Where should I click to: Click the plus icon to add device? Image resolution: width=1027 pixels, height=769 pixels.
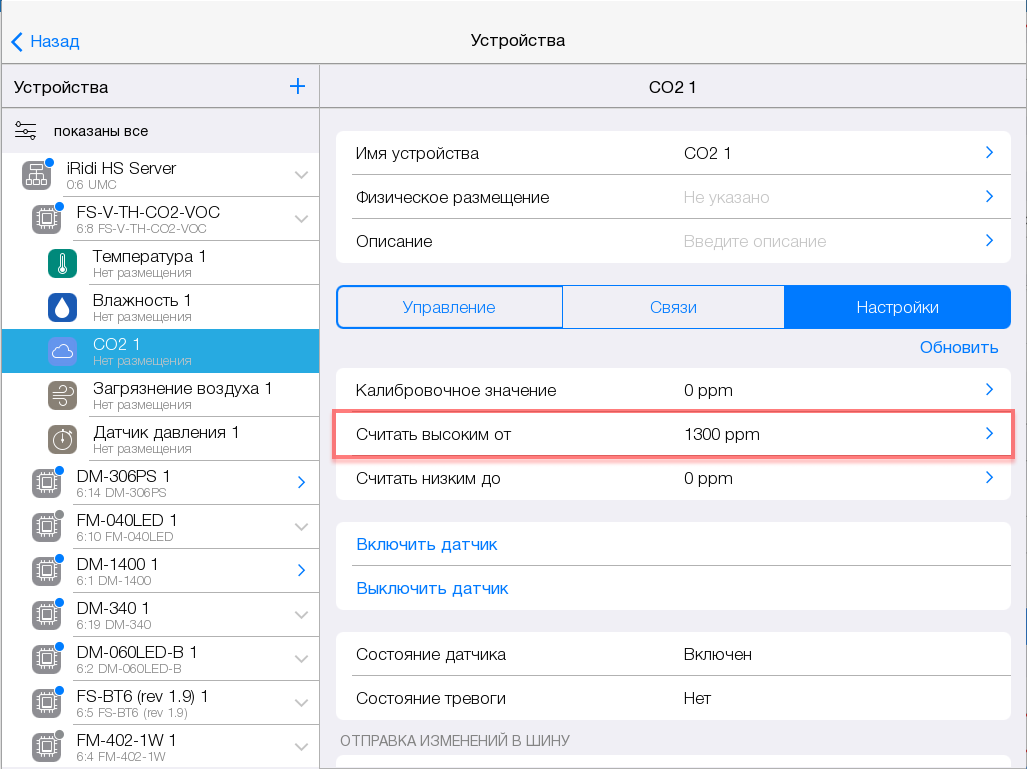point(297,87)
